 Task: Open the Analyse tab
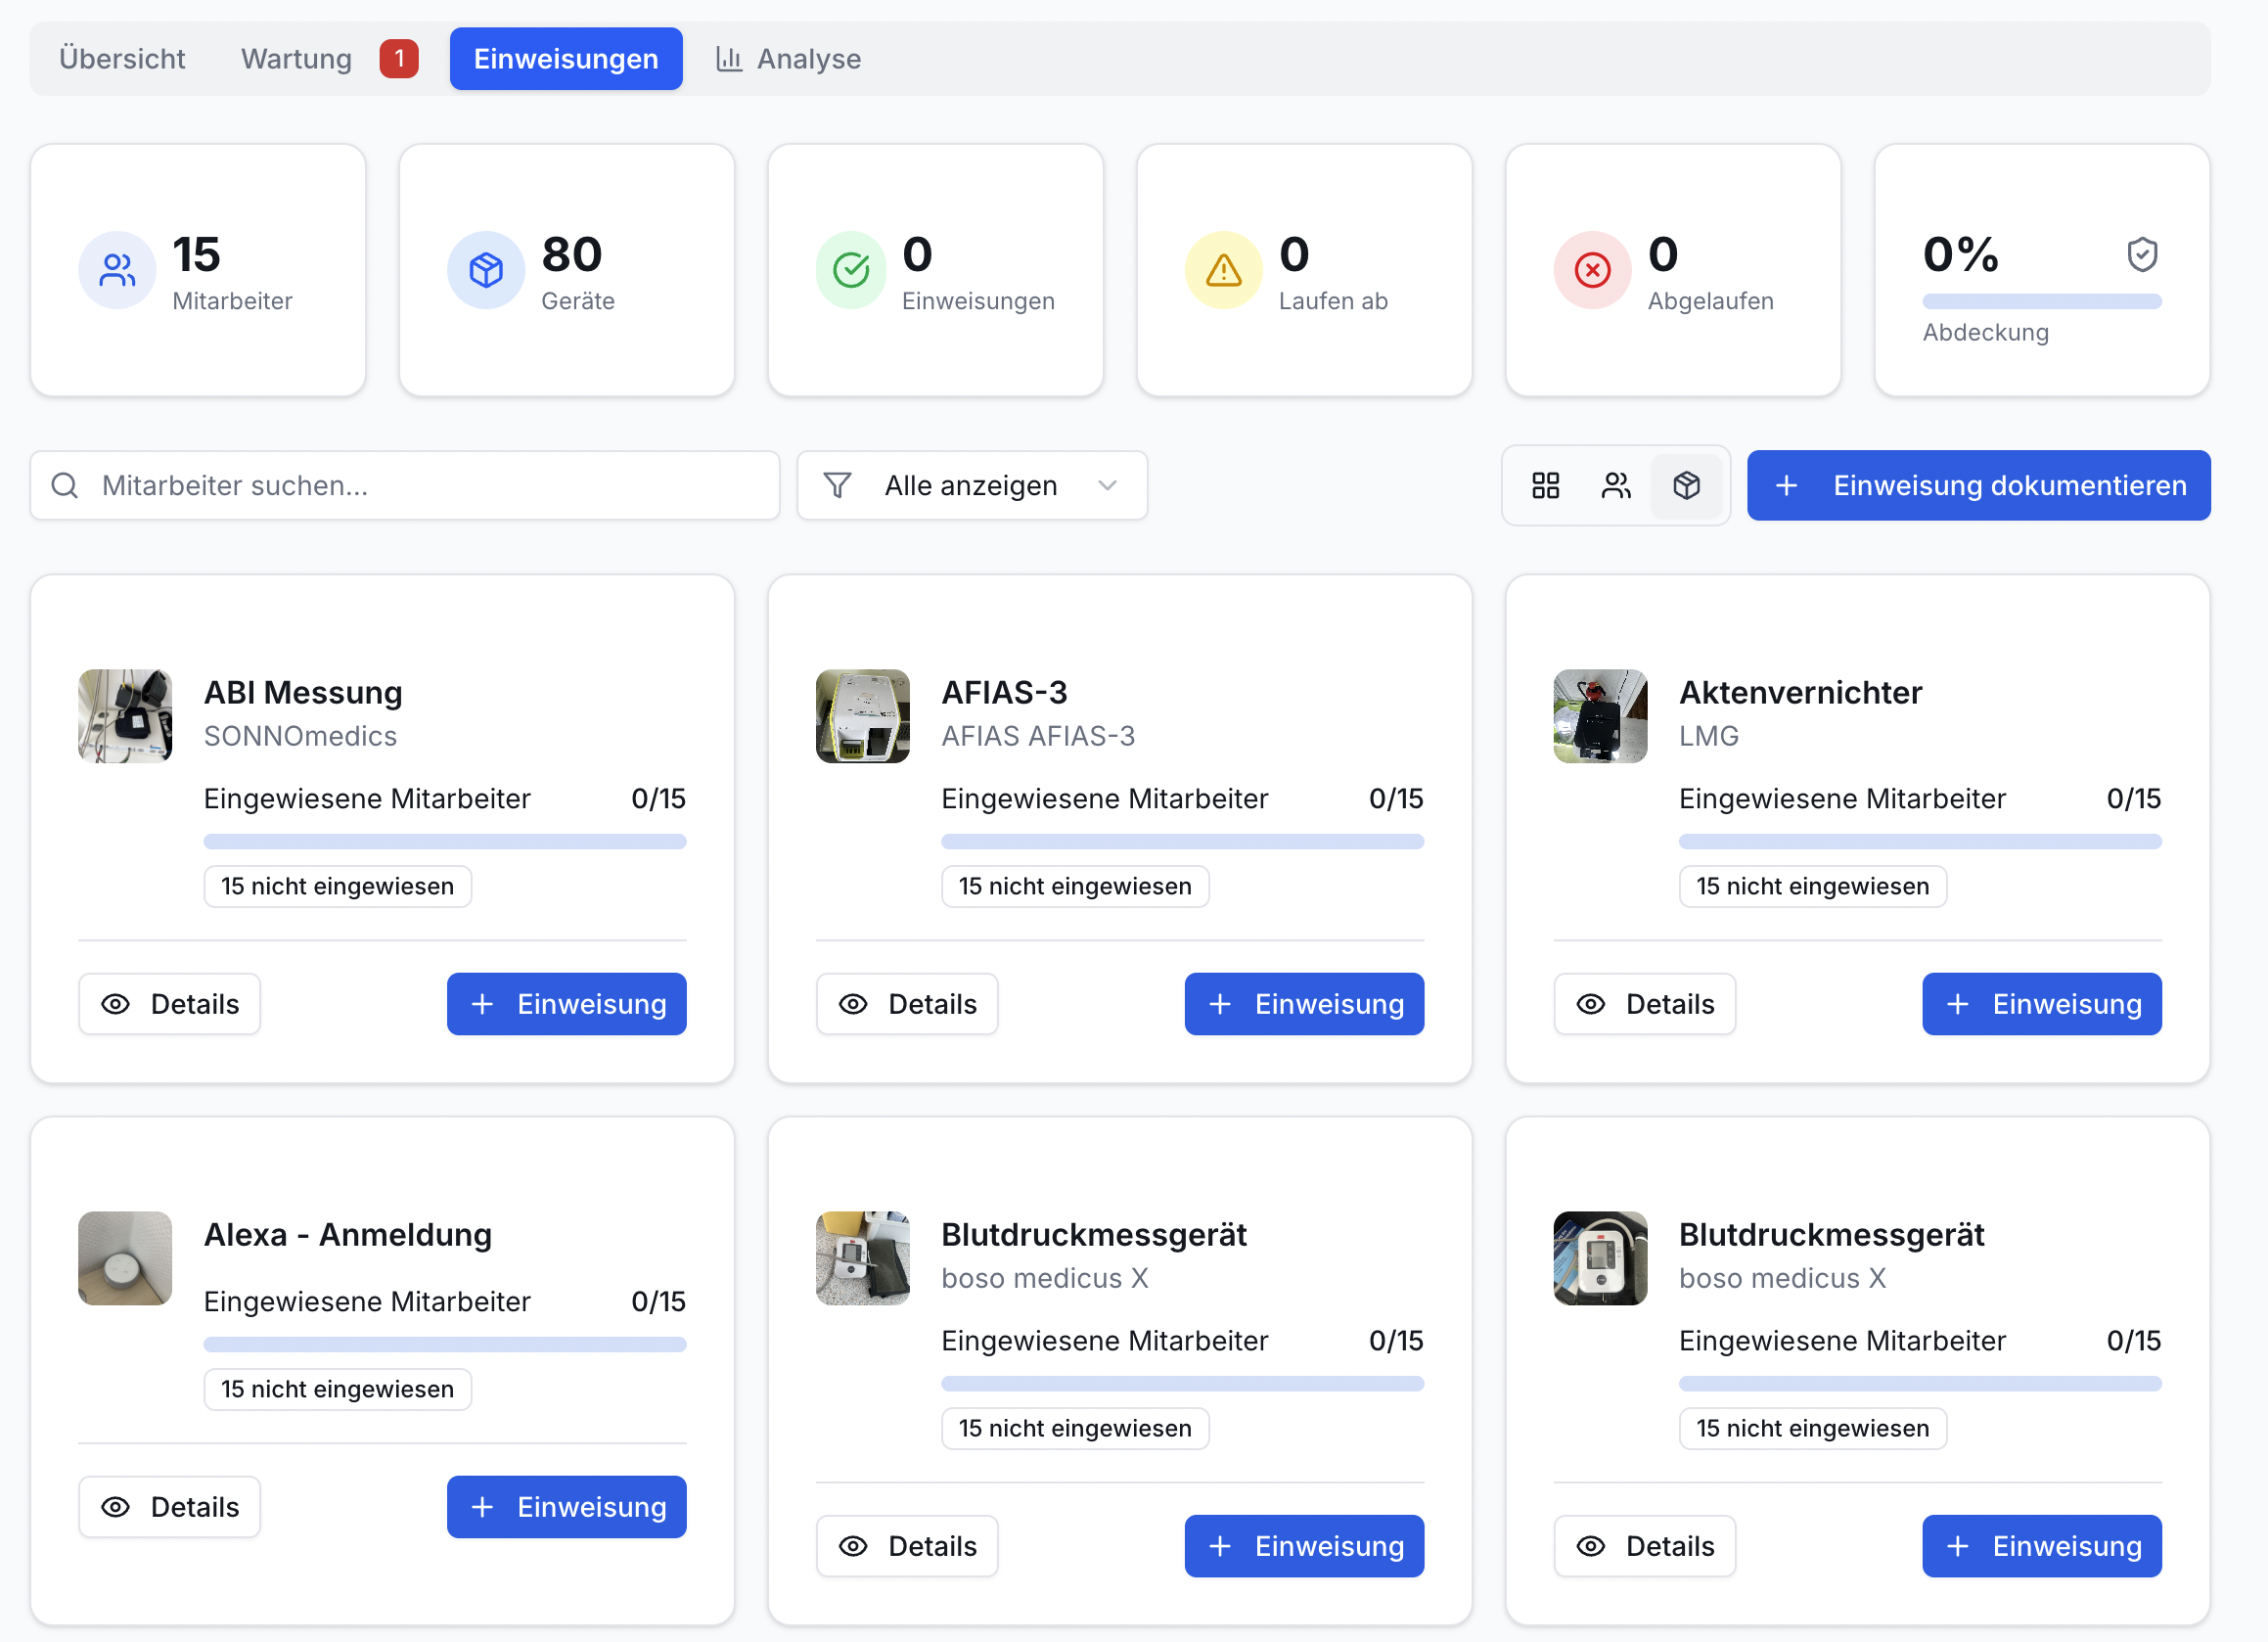(x=788, y=59)
